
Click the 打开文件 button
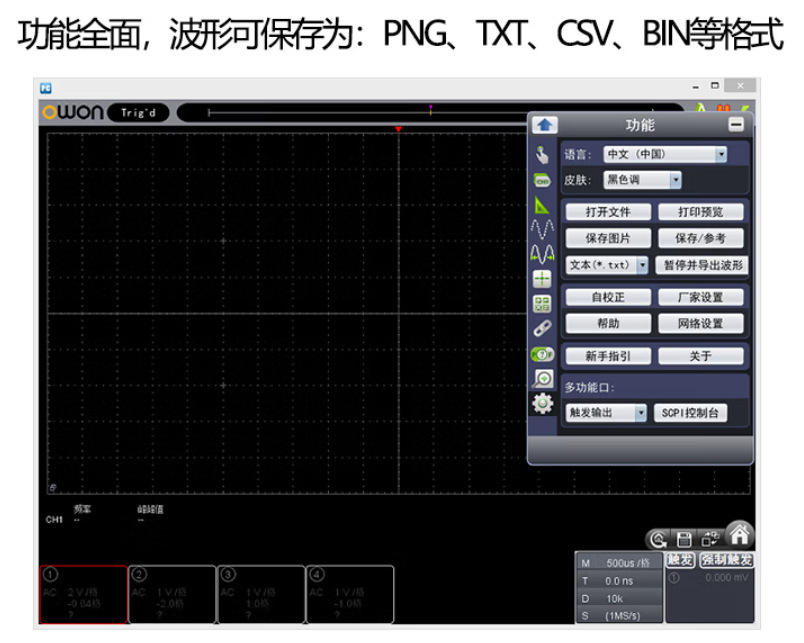(x=608, y=212)
